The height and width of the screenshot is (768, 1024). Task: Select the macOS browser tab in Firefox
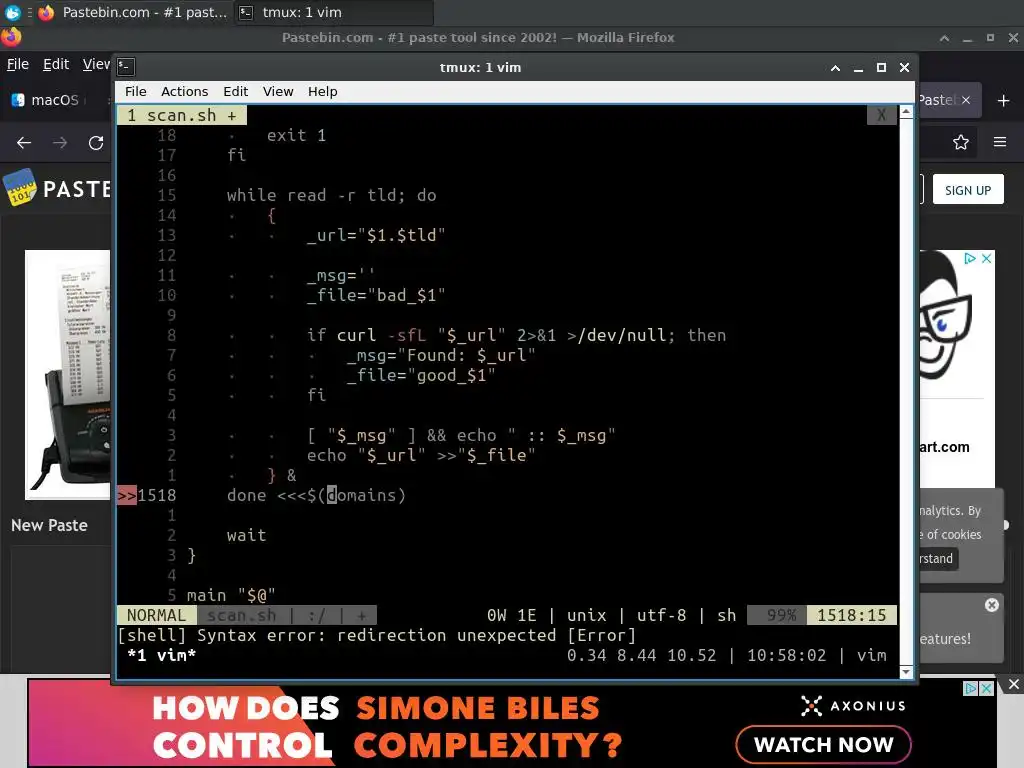click(55, 100)
